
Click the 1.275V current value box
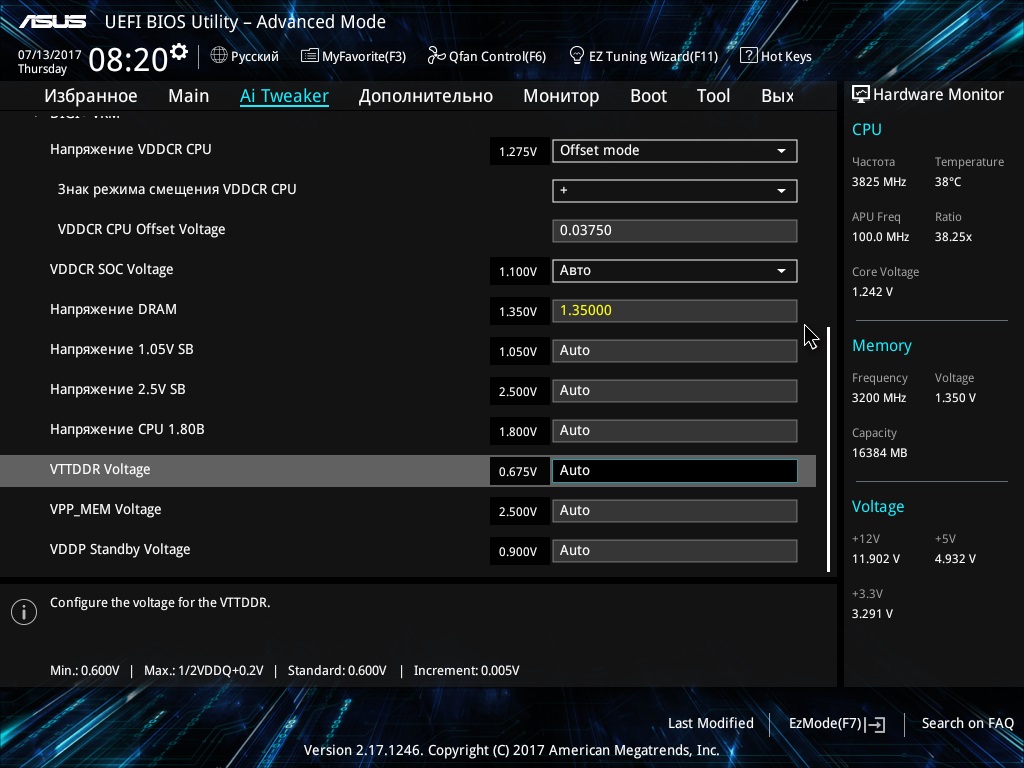tap(519, 152)
